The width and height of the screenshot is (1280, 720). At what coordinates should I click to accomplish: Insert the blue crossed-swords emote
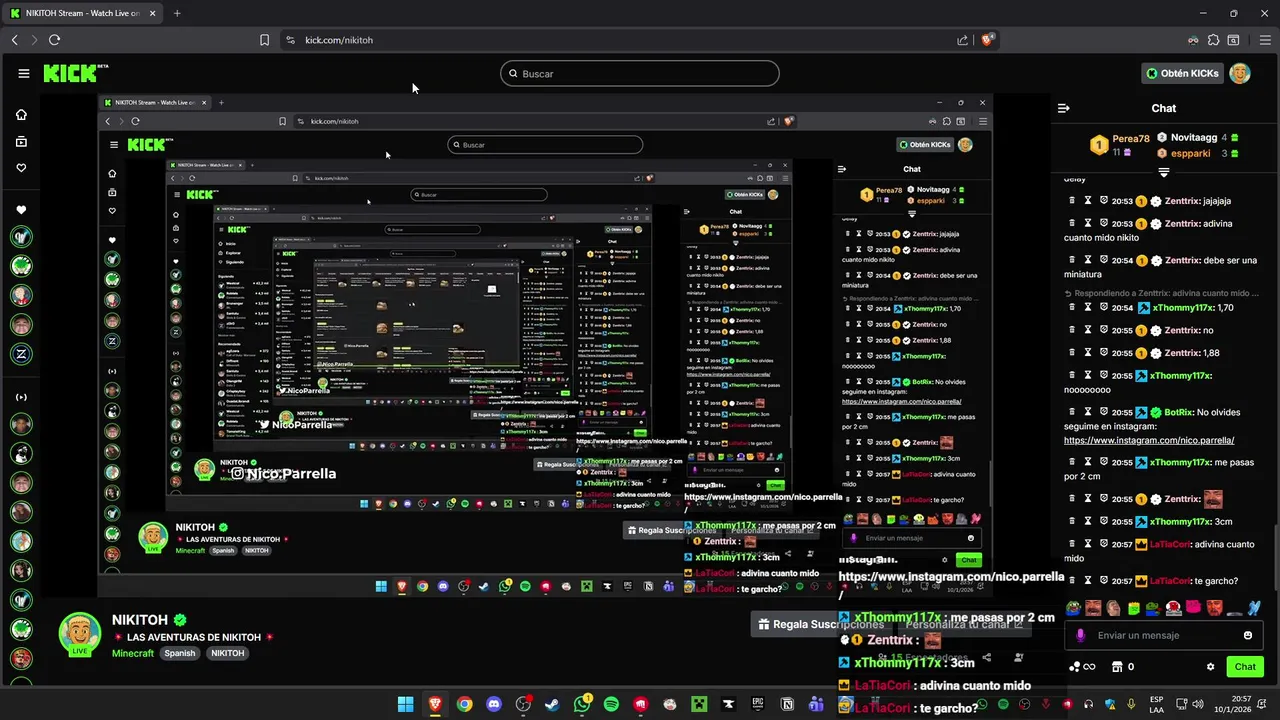(1254, 608)
